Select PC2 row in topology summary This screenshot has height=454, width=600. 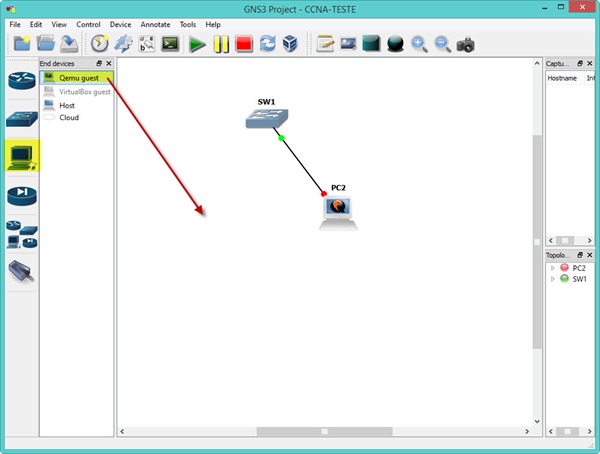tap(570, 268)
